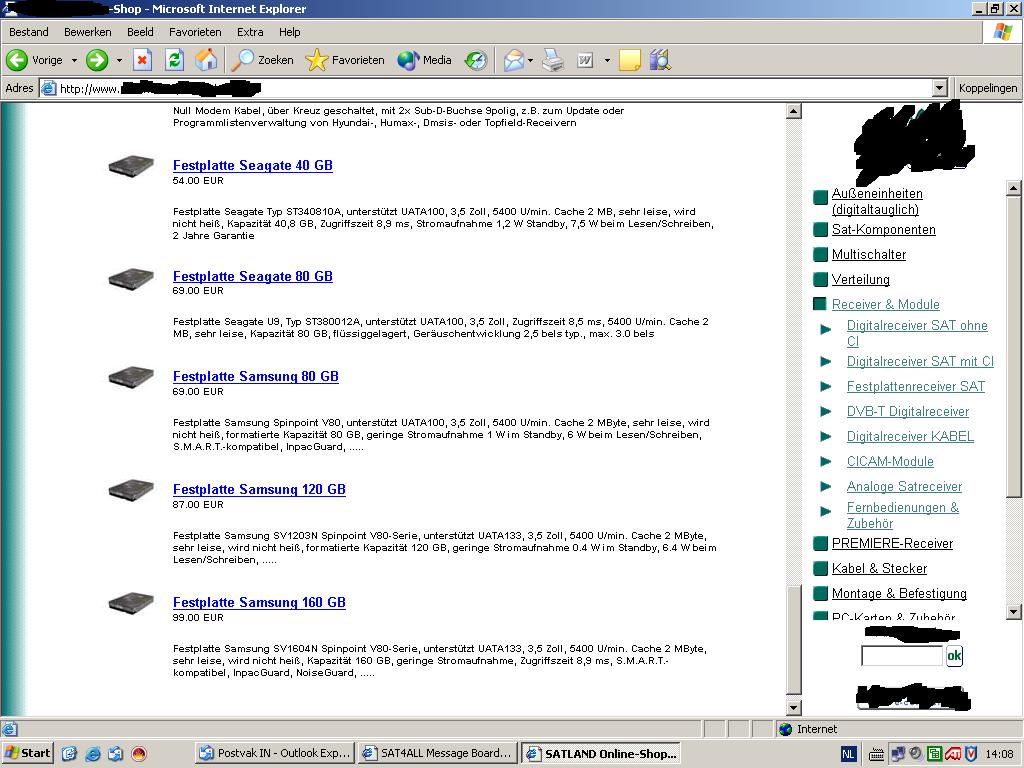The image size is (1024, 768).
Task: Click the sidebar menu scrollbar down arrow
Action: pos(1014,612)
